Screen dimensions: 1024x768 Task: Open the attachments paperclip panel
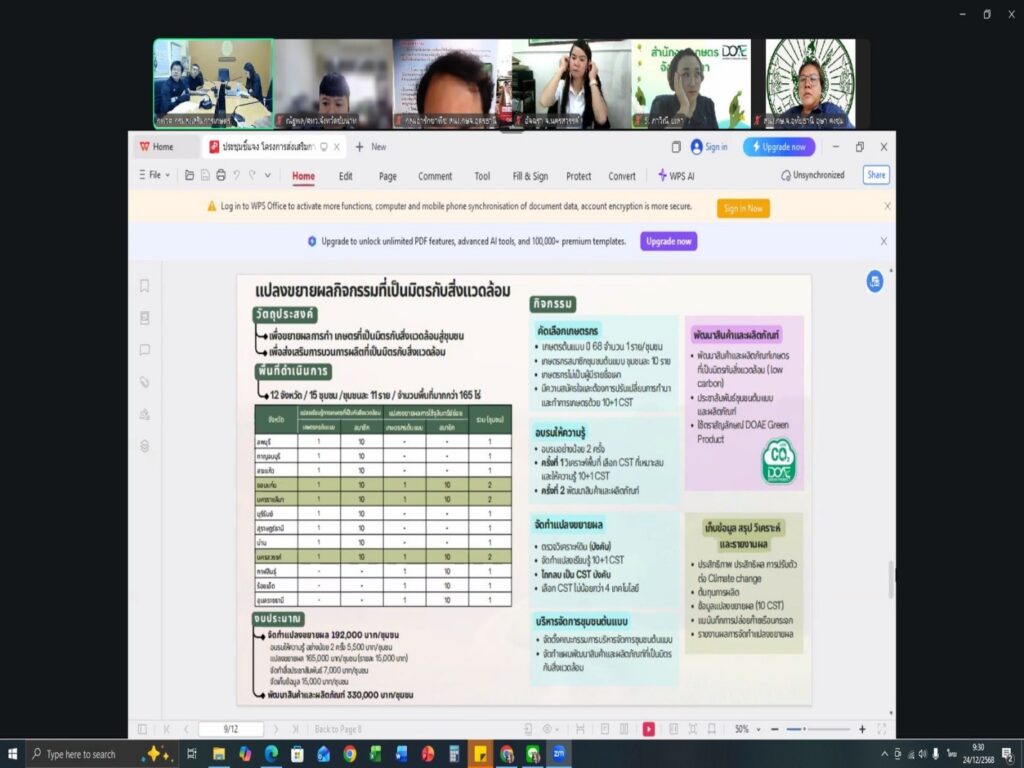pyautogui.click(x=145, y=382)
